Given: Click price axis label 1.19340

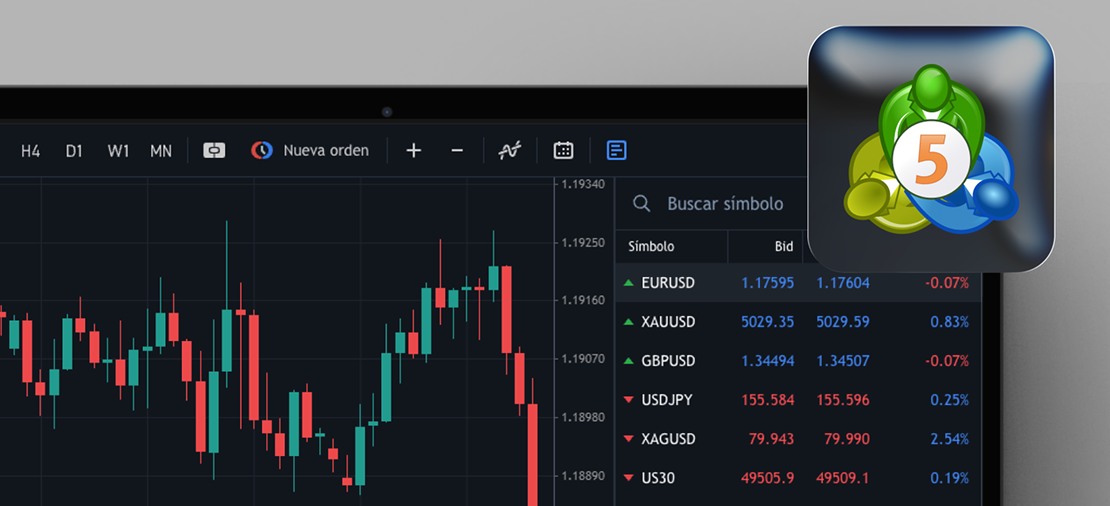Looking at the screenshot, I should pyautogui.click(x=583, y=184).
